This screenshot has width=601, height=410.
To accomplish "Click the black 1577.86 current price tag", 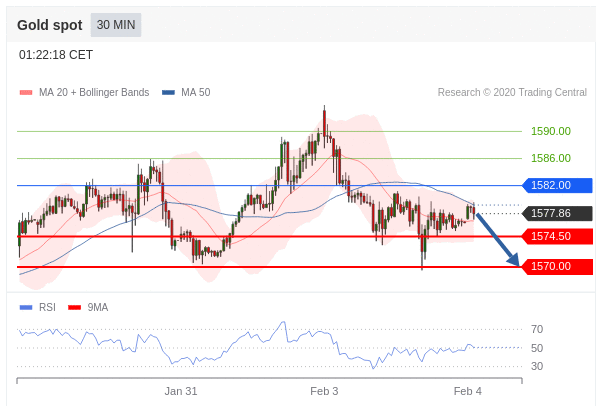I will [558, 213].
